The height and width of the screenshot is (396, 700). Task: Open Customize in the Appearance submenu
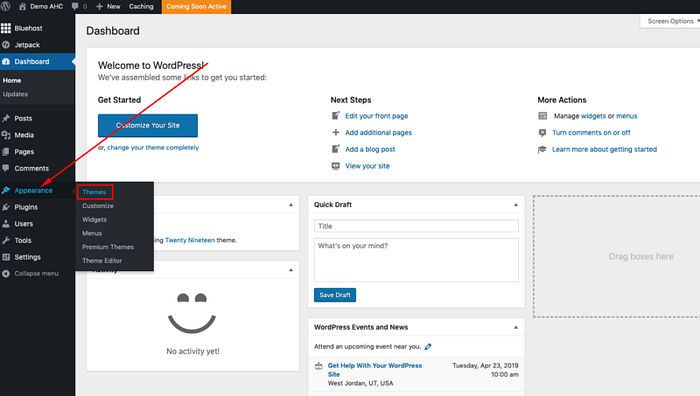point(98,206)
